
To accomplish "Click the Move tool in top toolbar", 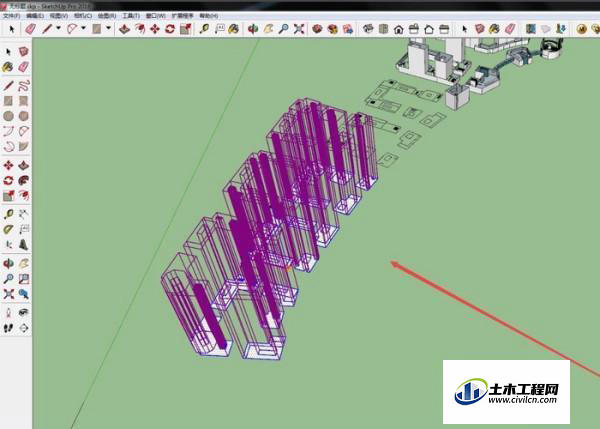I will pos(155,29).
